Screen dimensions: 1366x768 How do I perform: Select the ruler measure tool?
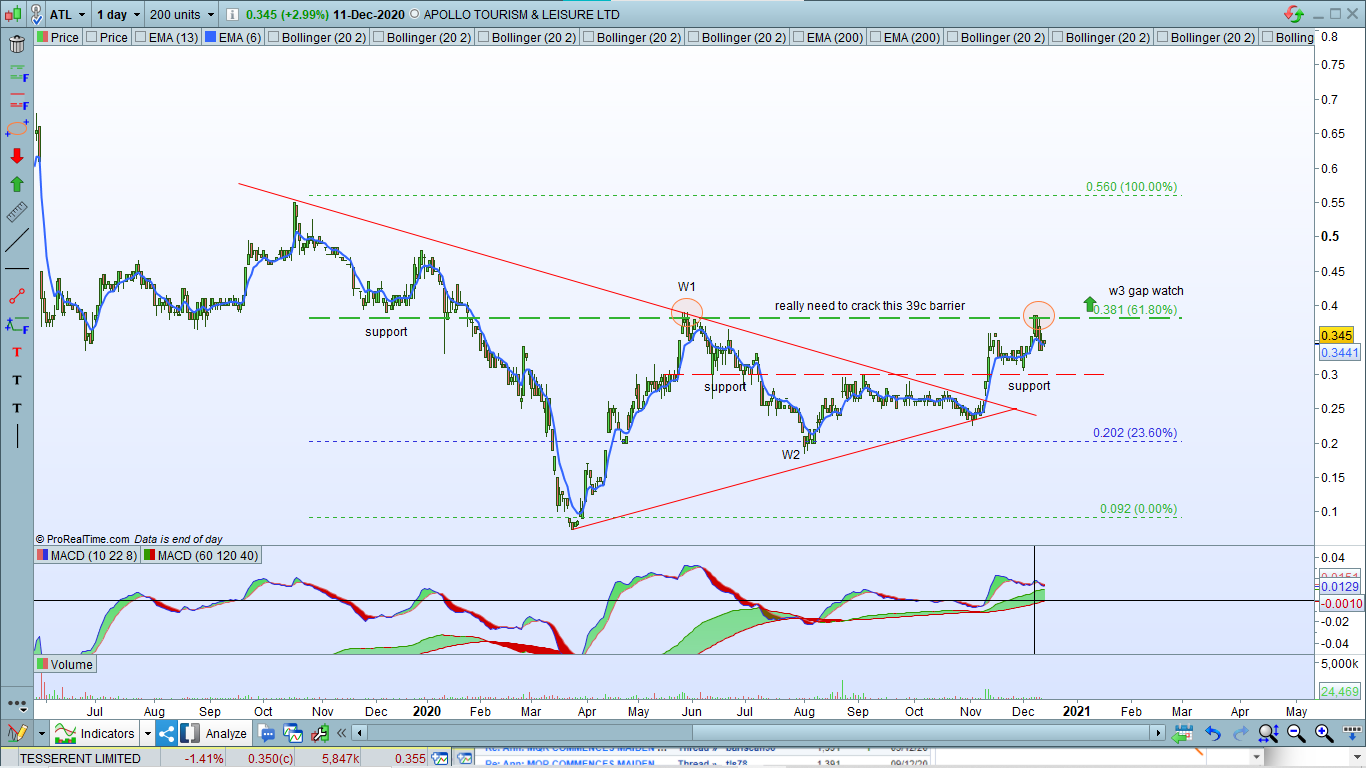click(x=17, y=212)
